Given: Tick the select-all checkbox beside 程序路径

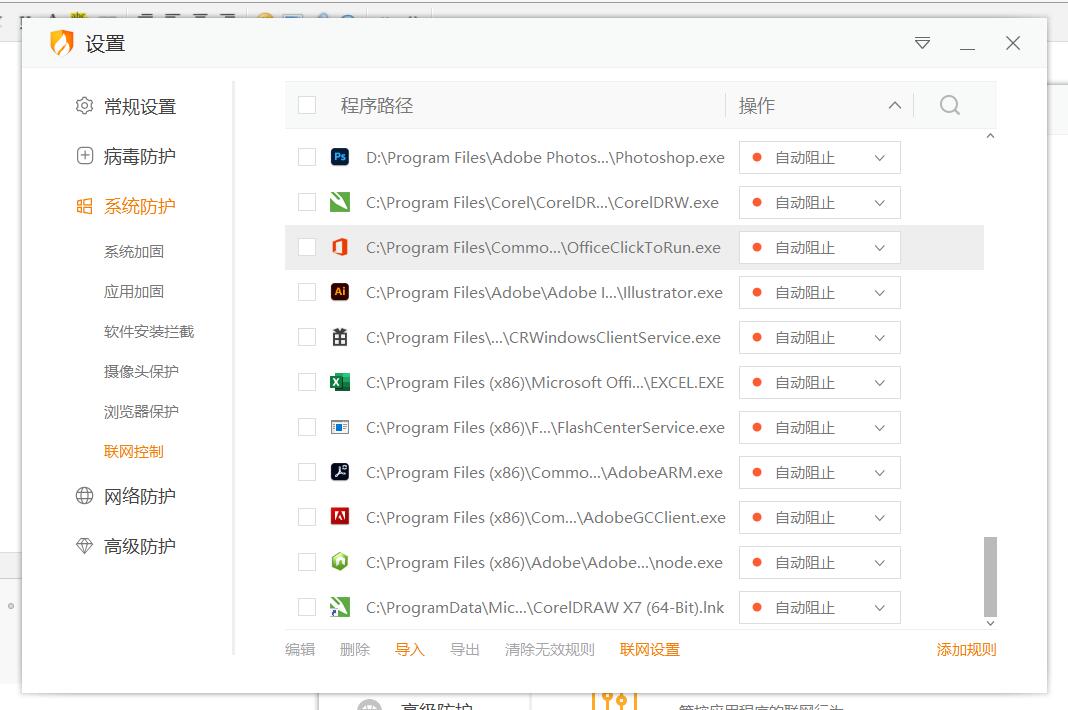Looking at the screenshot, I should (307, 105).
